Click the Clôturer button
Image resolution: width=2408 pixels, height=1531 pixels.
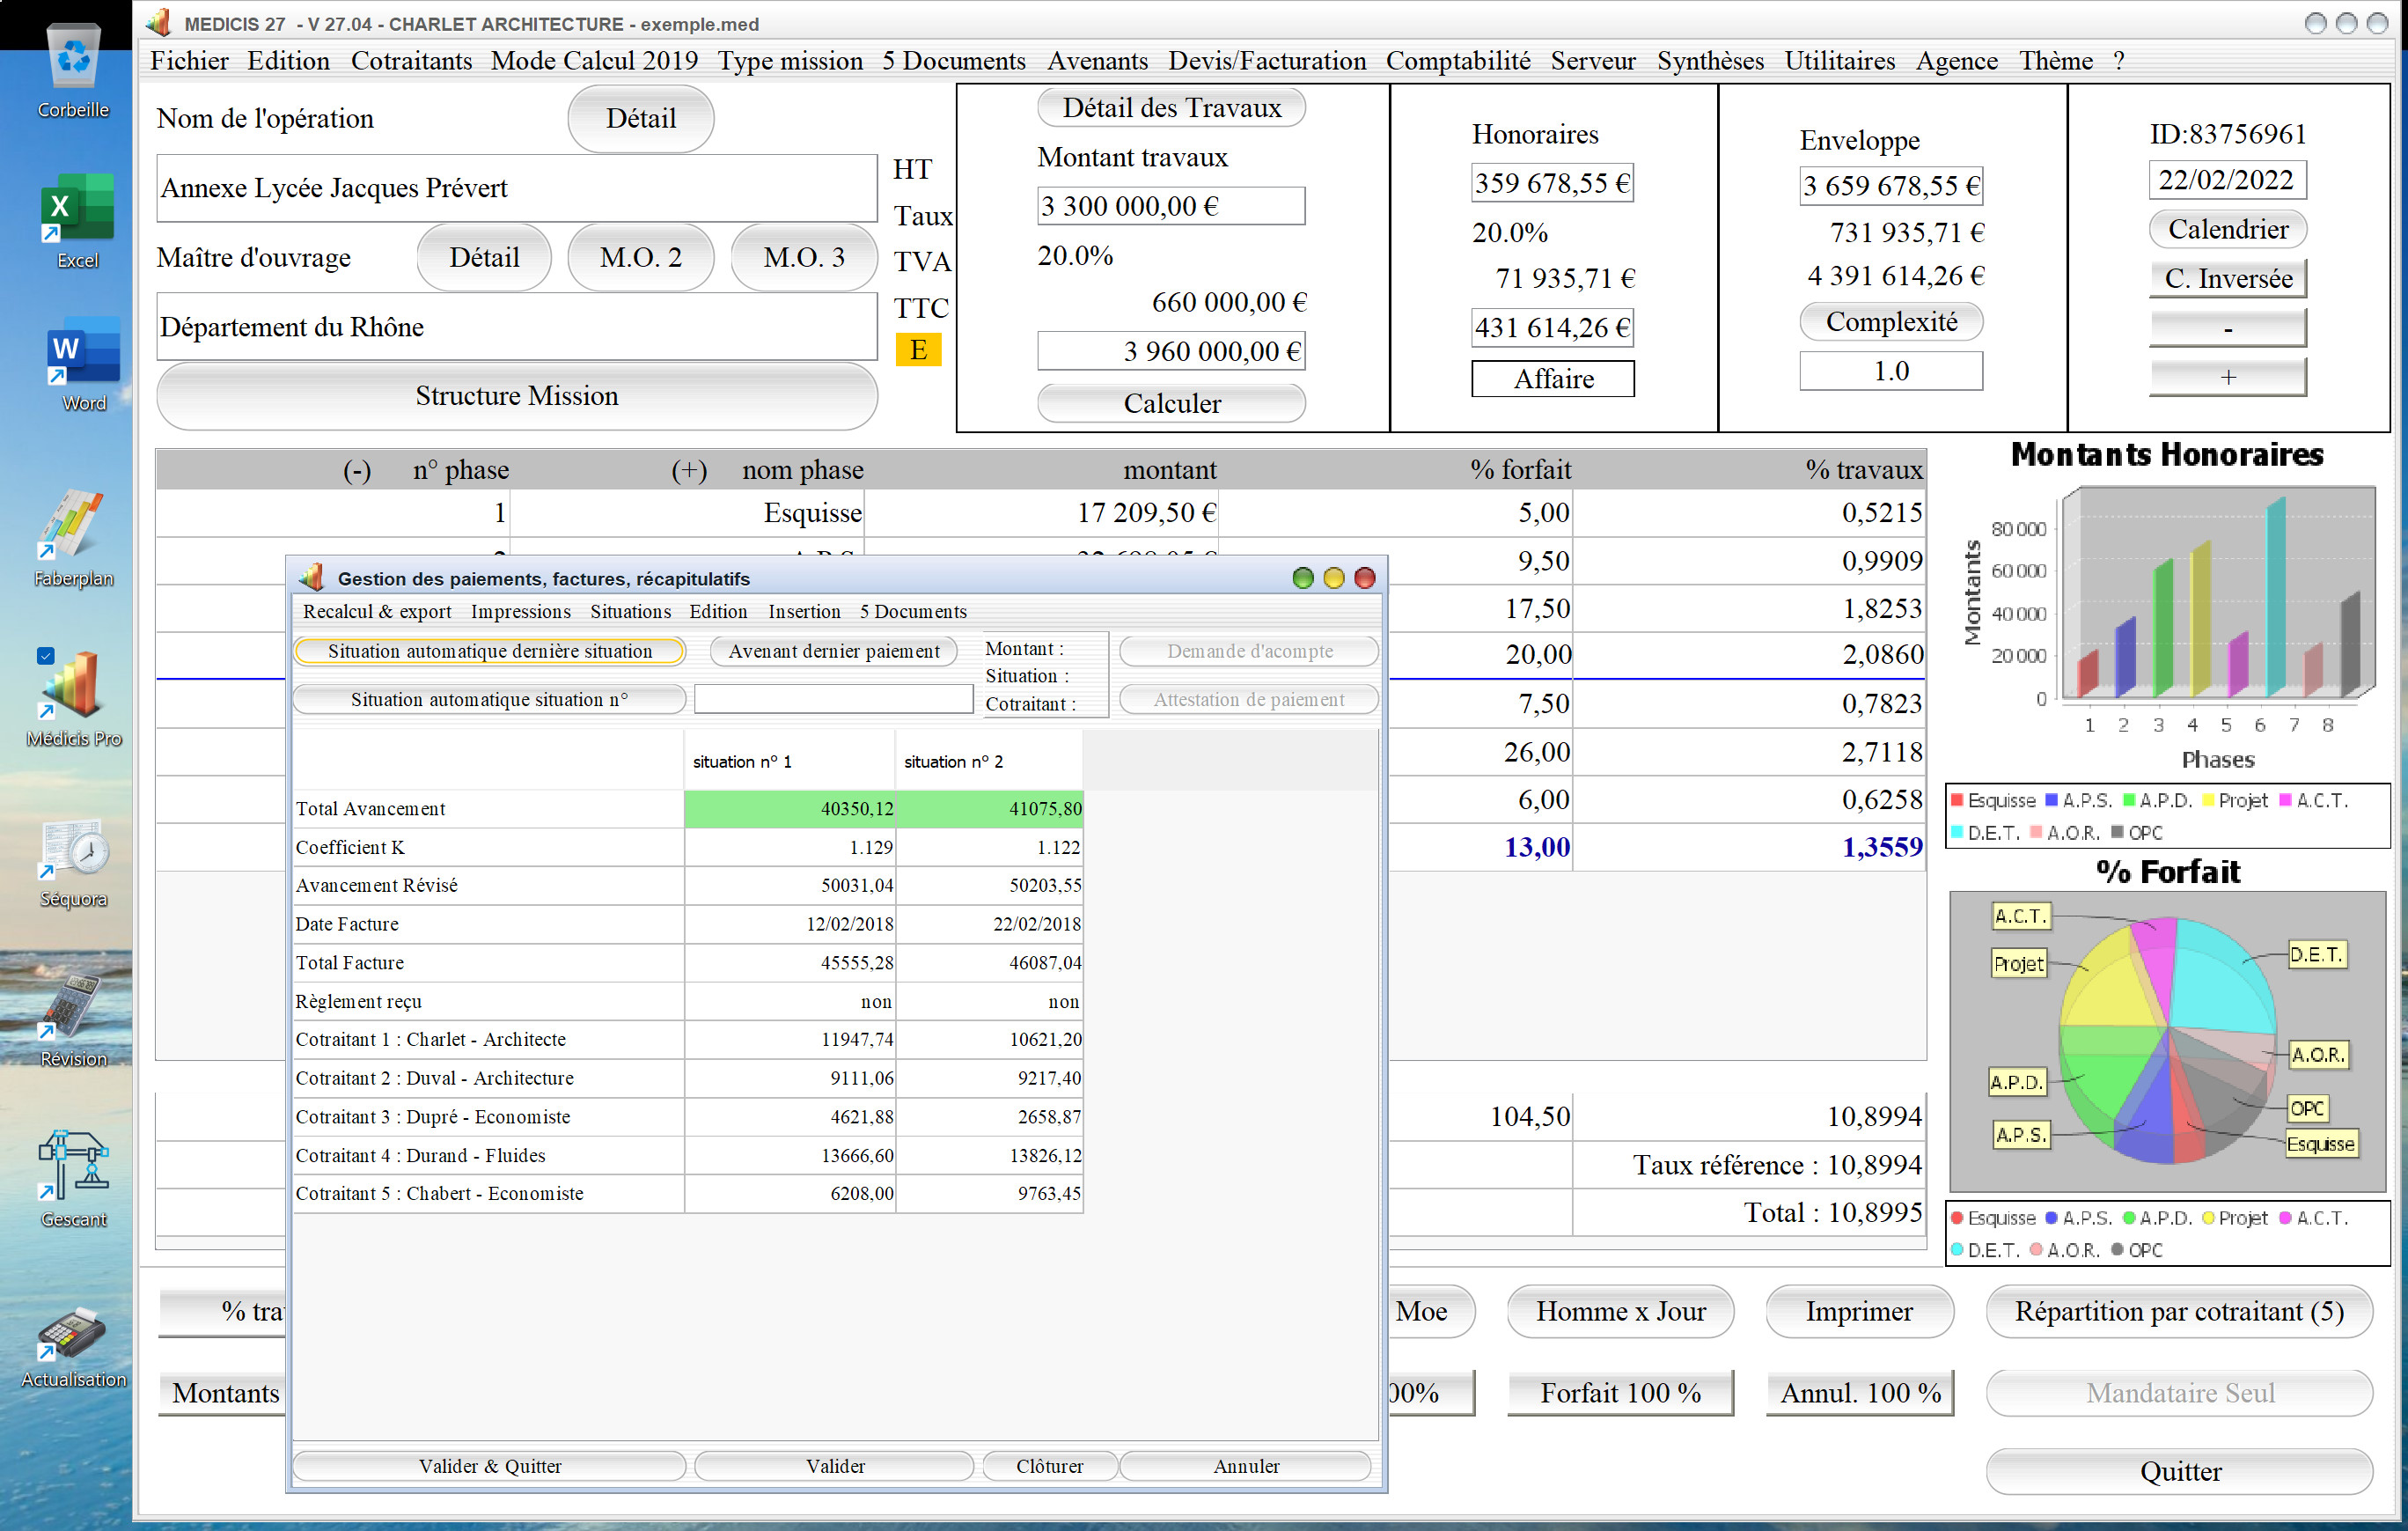coord(1049,1466)
